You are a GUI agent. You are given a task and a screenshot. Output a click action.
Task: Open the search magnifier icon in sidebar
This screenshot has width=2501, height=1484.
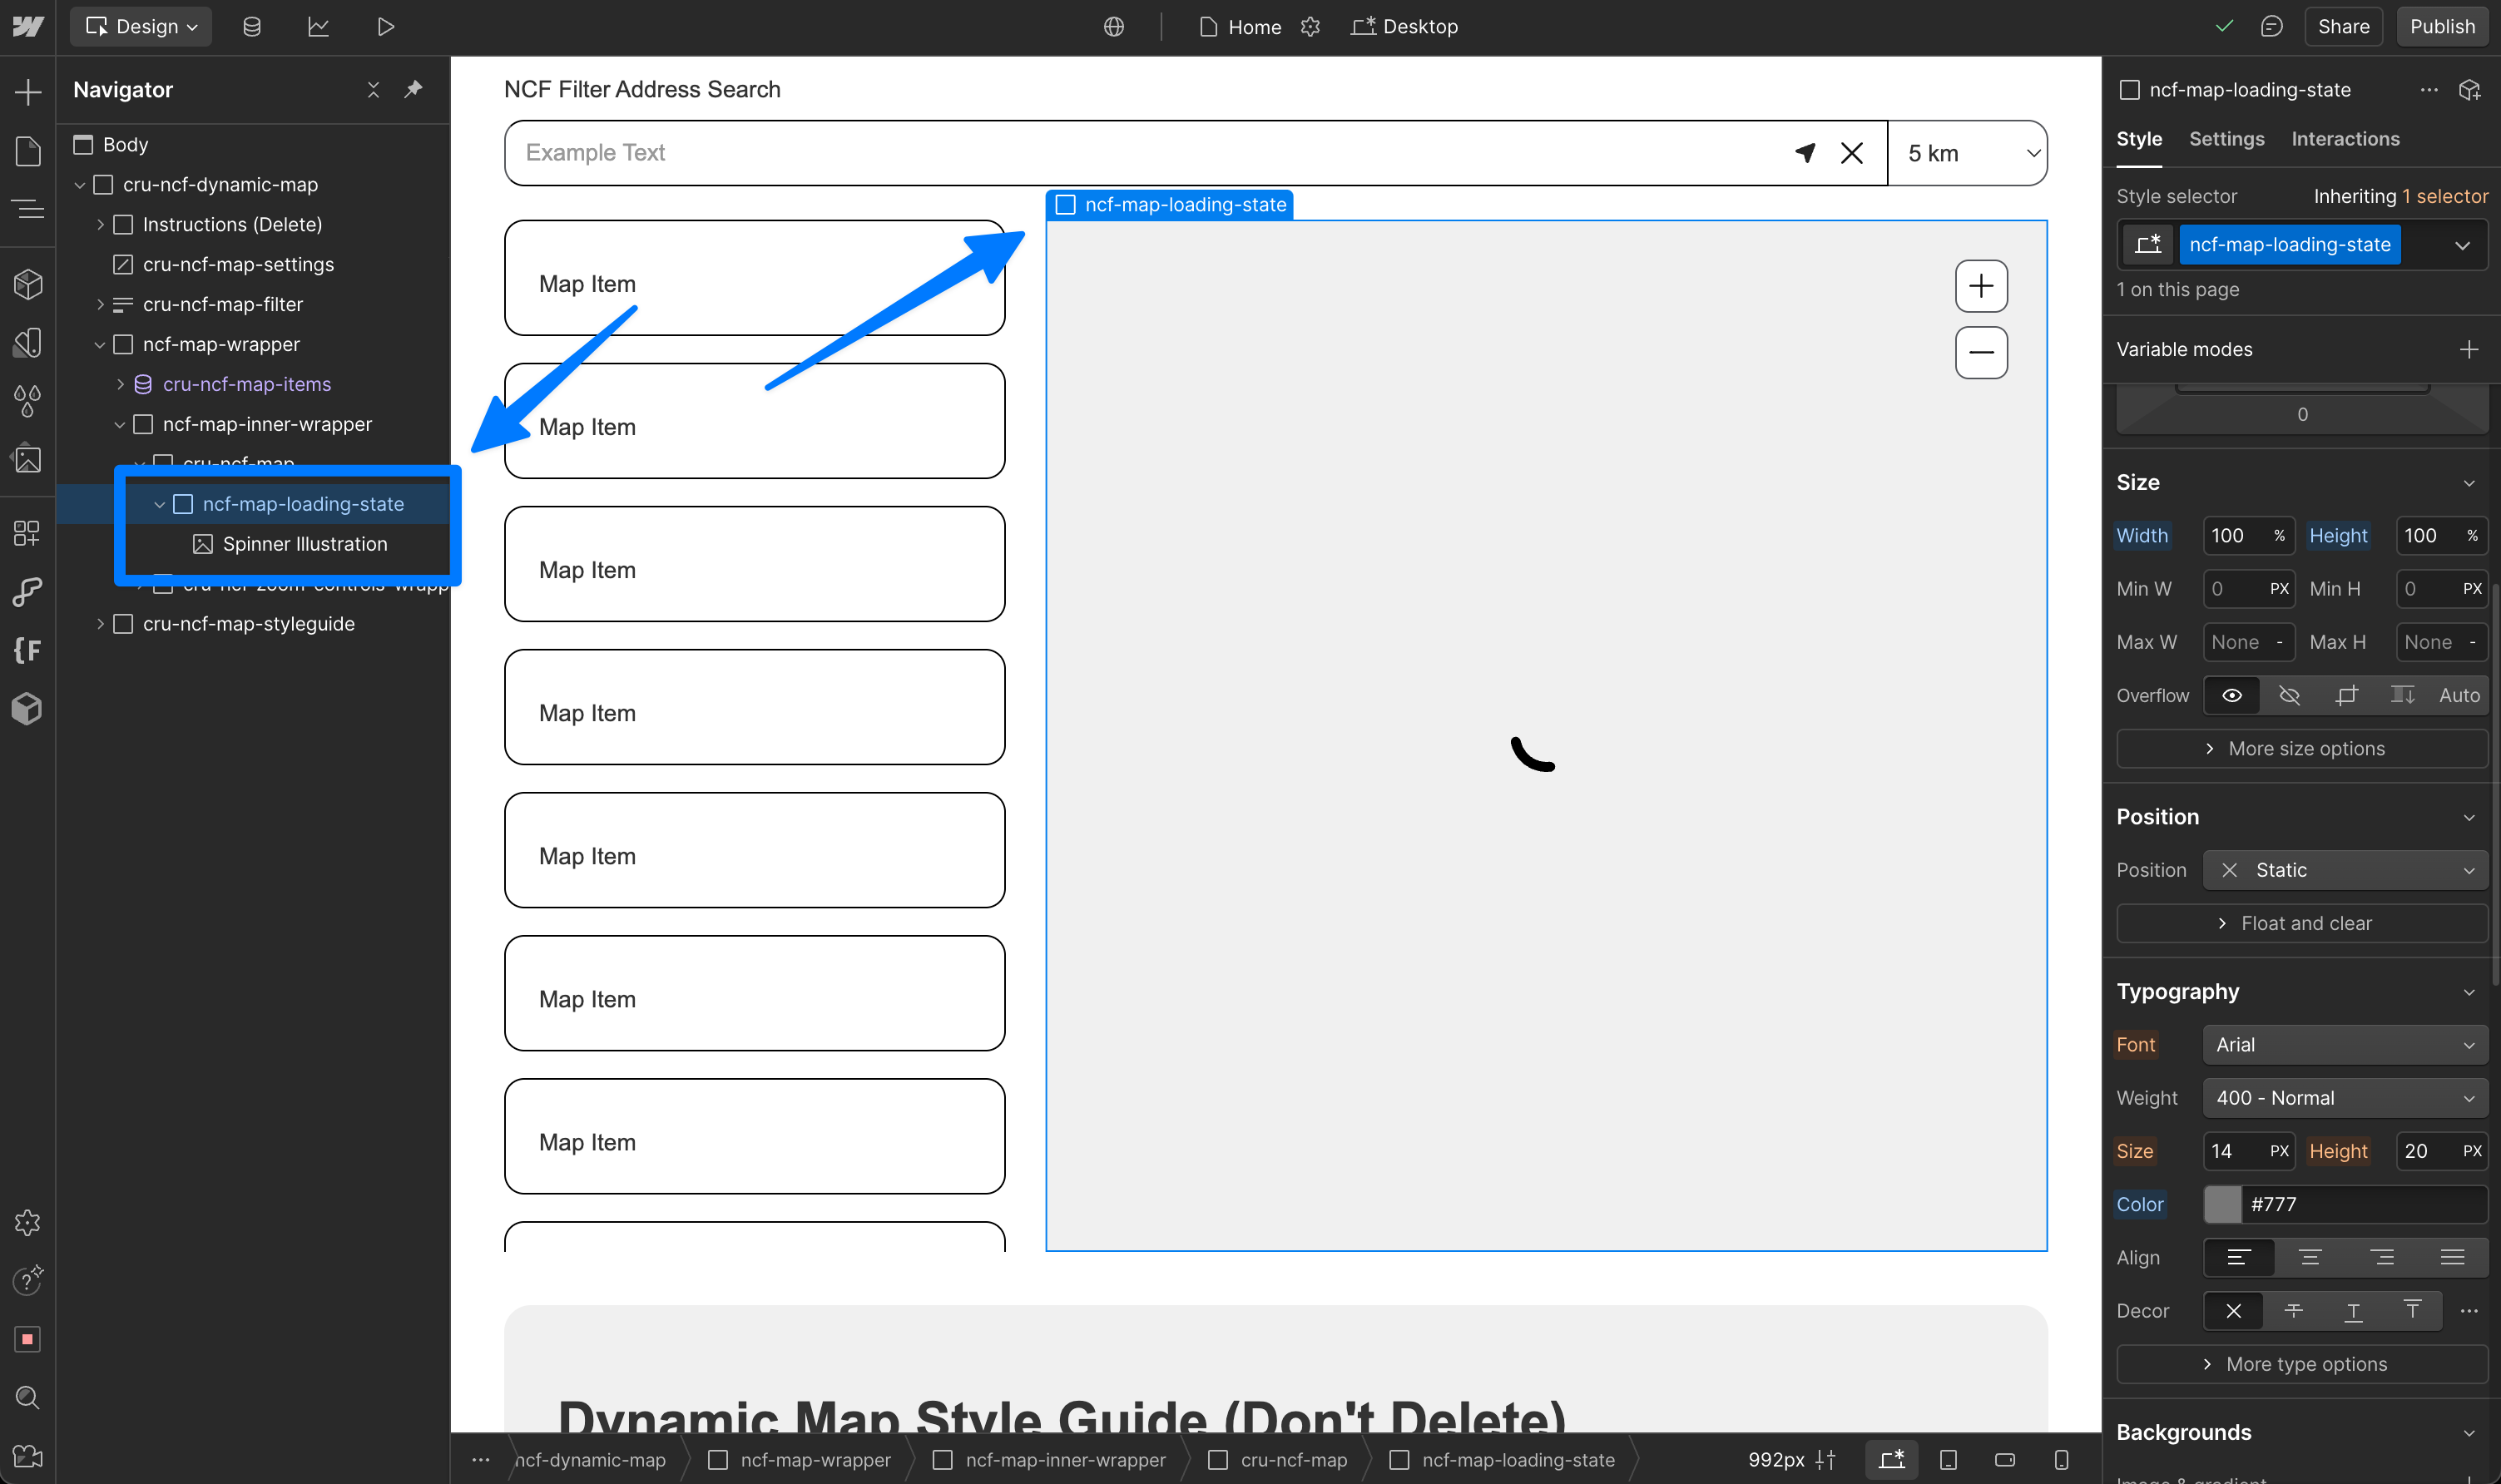coord(28,1397)
